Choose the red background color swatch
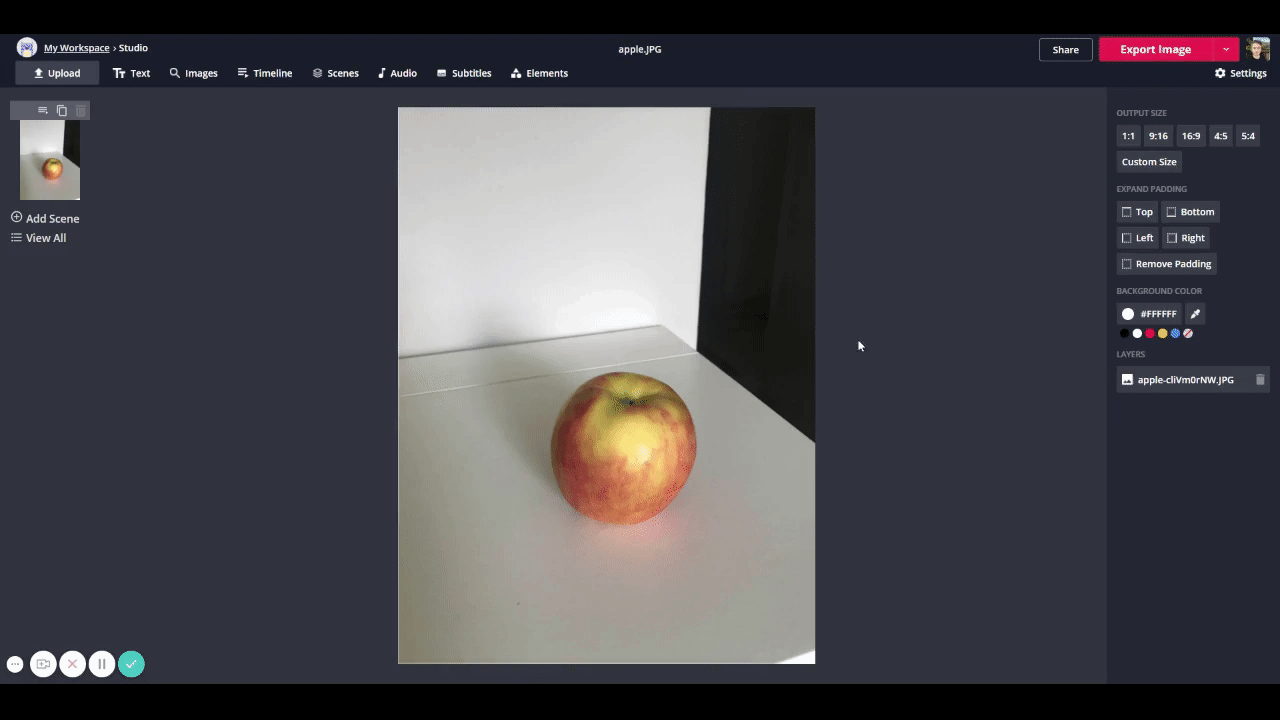Image resolution: width=1280 pixels, height=720 pixels. 1150,334
